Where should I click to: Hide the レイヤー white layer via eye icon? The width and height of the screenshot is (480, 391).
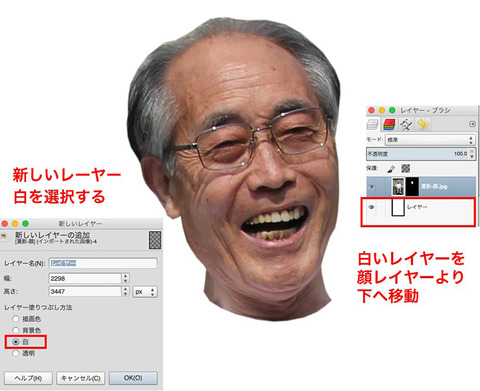371,207
